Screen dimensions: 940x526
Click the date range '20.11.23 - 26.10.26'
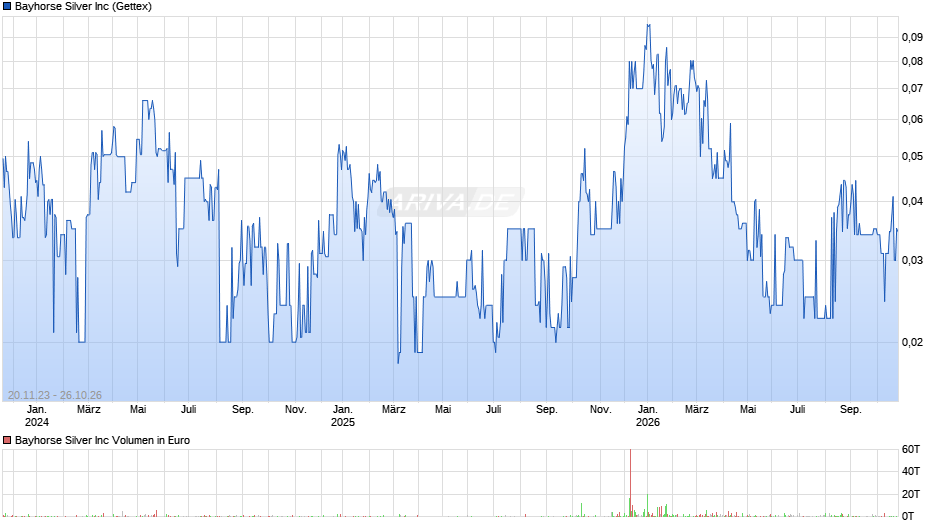[55, 395]
